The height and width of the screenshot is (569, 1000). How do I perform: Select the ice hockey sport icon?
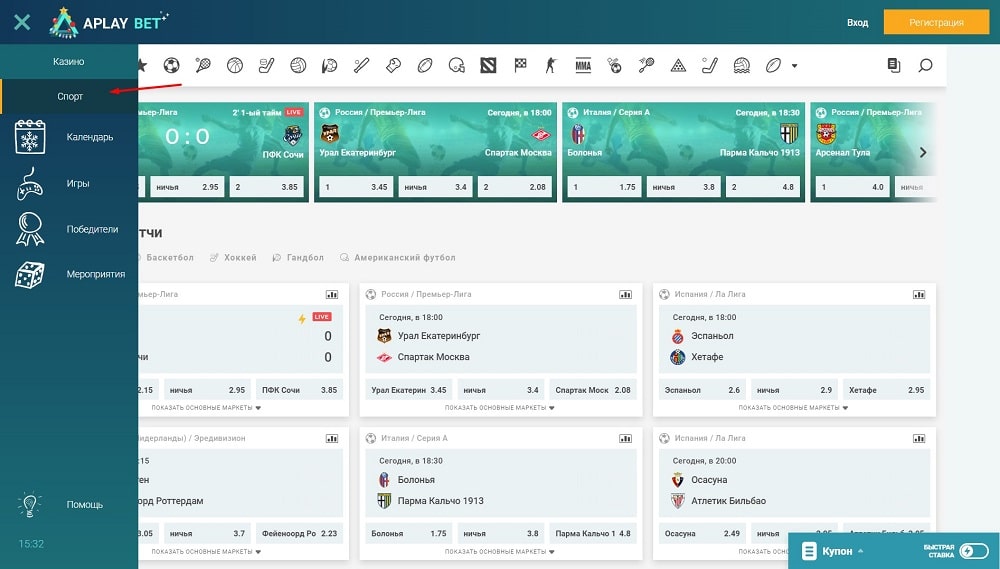pyautogui.click(x=266, y=65)
